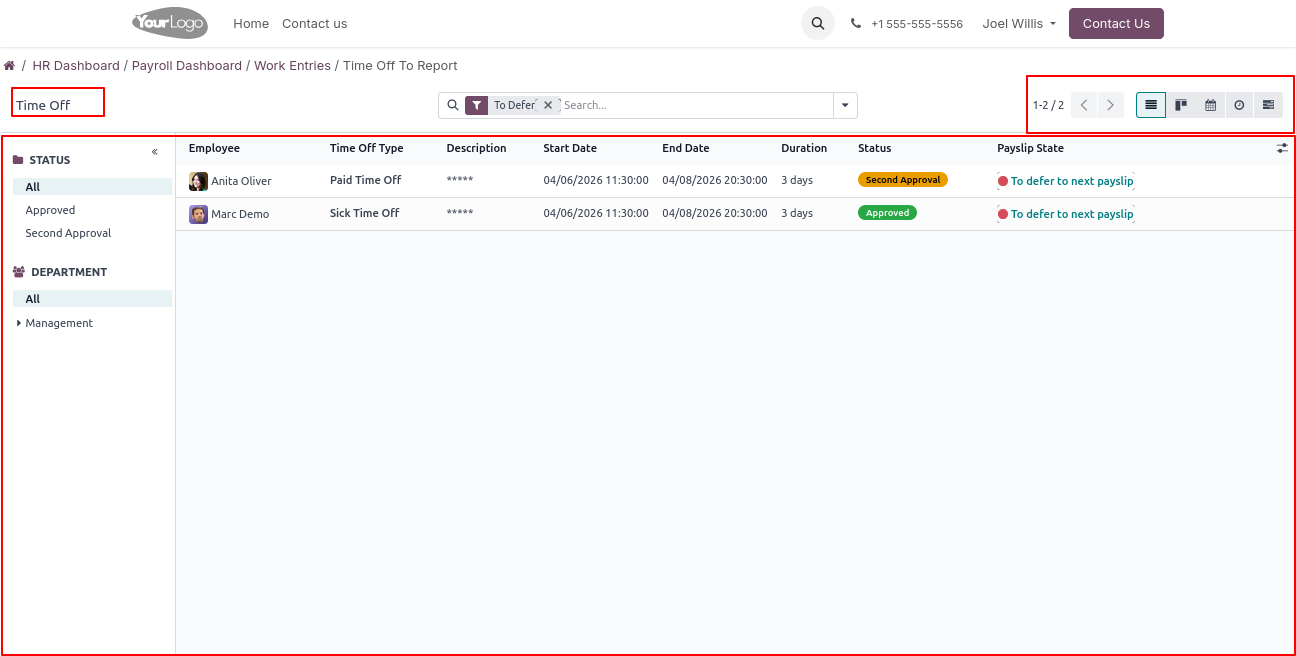Collapse the filter sidebar panel
This screenshot has height=656, width=1296.
pyautogui.click(x=155, y=152)
